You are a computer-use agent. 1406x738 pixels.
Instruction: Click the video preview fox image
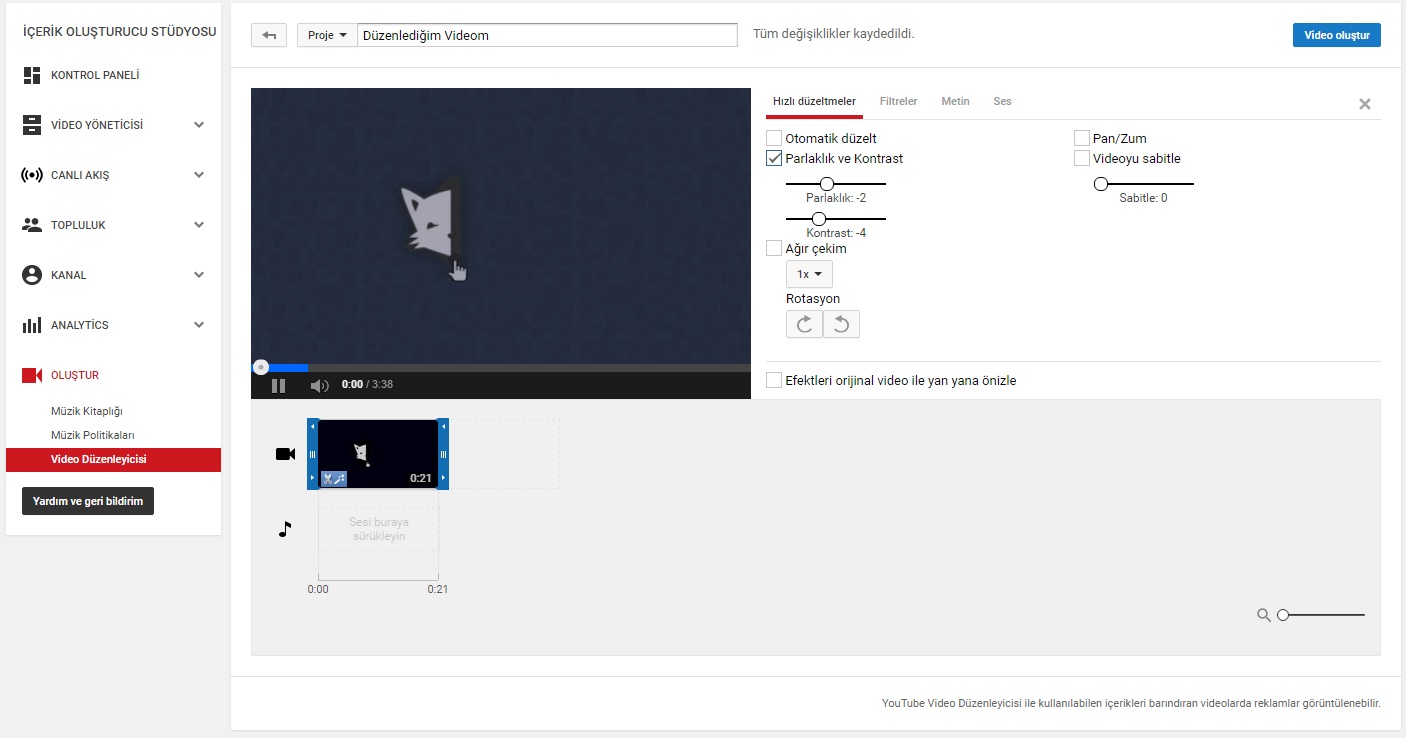pyautogui.click(x=431, y=221)
